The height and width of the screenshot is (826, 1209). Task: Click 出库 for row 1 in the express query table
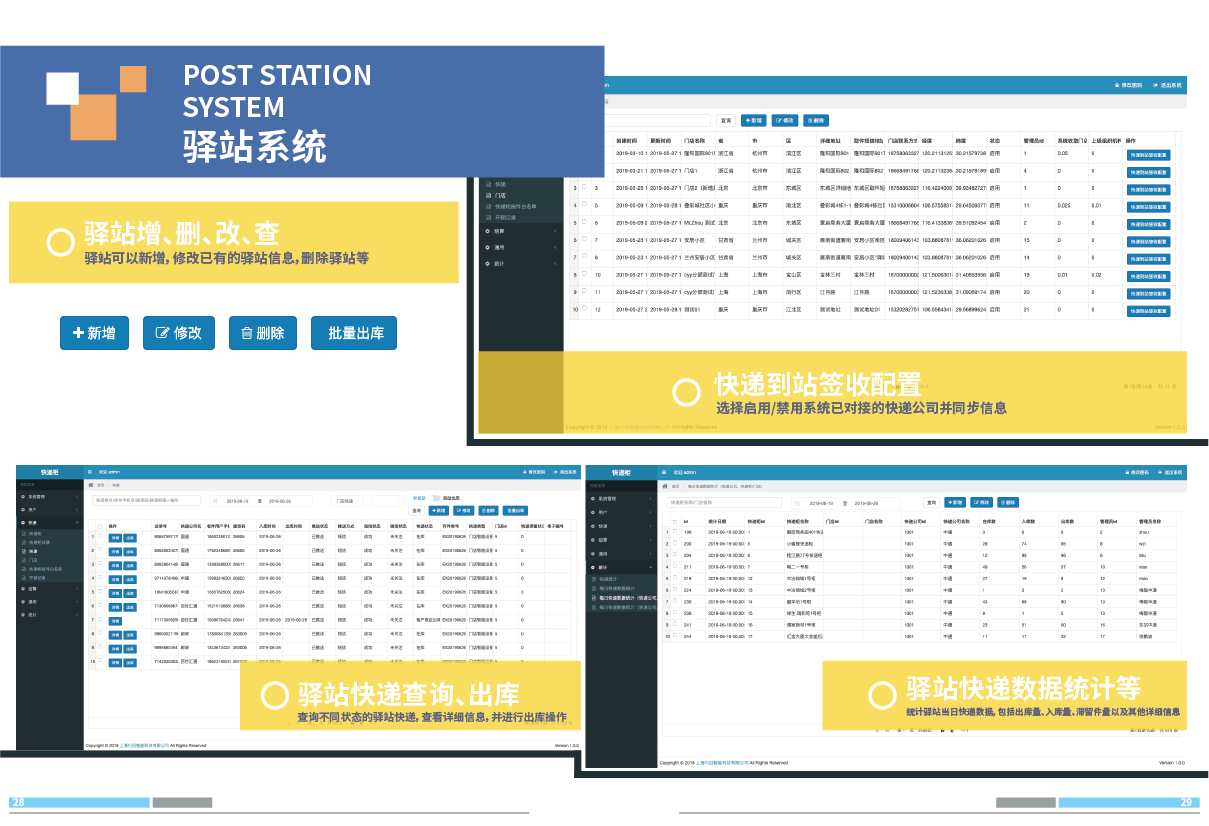point(130,537)
